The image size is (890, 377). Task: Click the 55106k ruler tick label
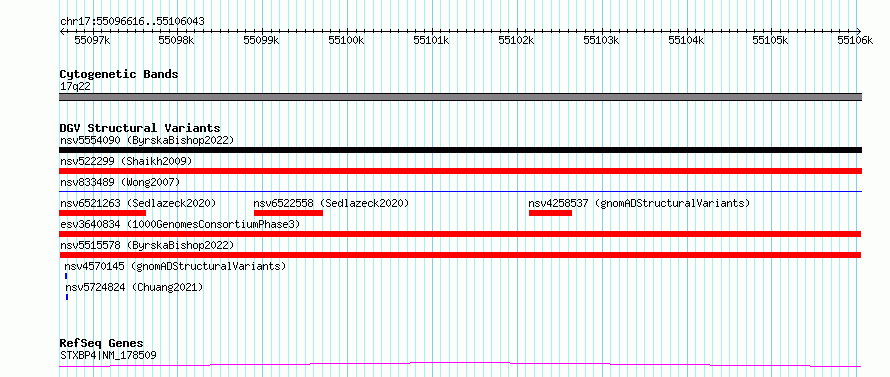coord(855,40)
